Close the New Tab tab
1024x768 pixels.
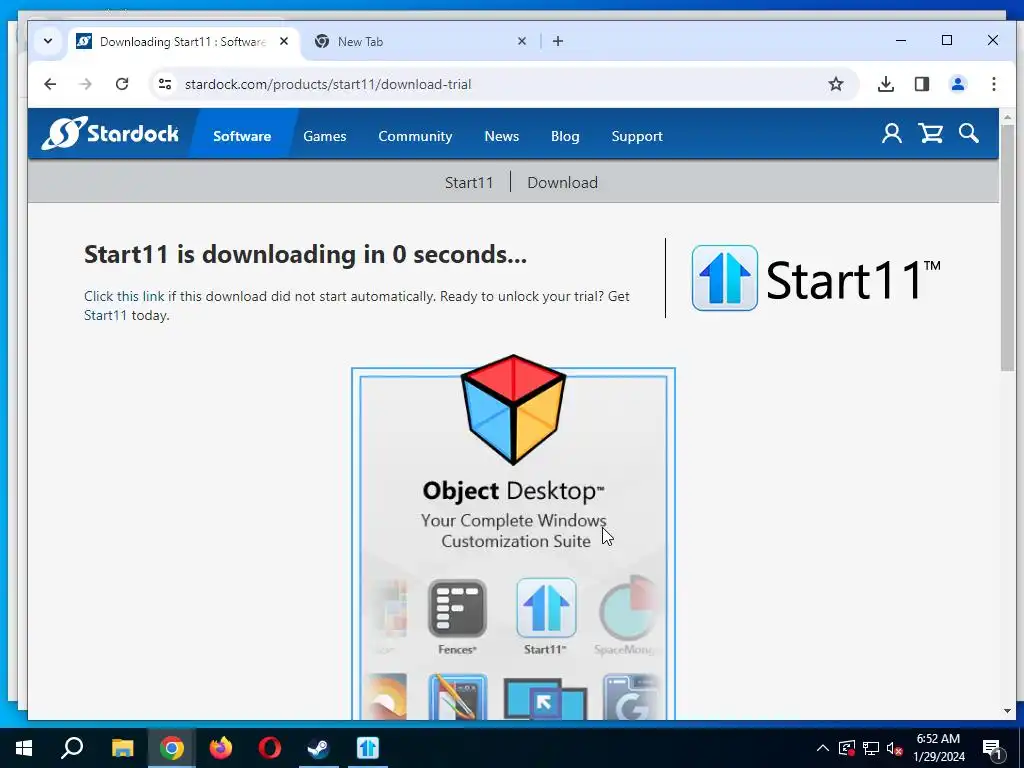(x=522, y=41)
